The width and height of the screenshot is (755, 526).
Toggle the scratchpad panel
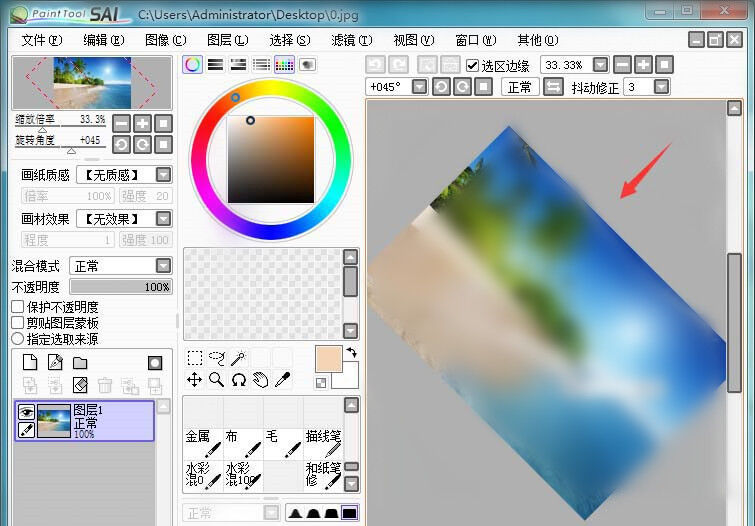(x=308, y=65)
